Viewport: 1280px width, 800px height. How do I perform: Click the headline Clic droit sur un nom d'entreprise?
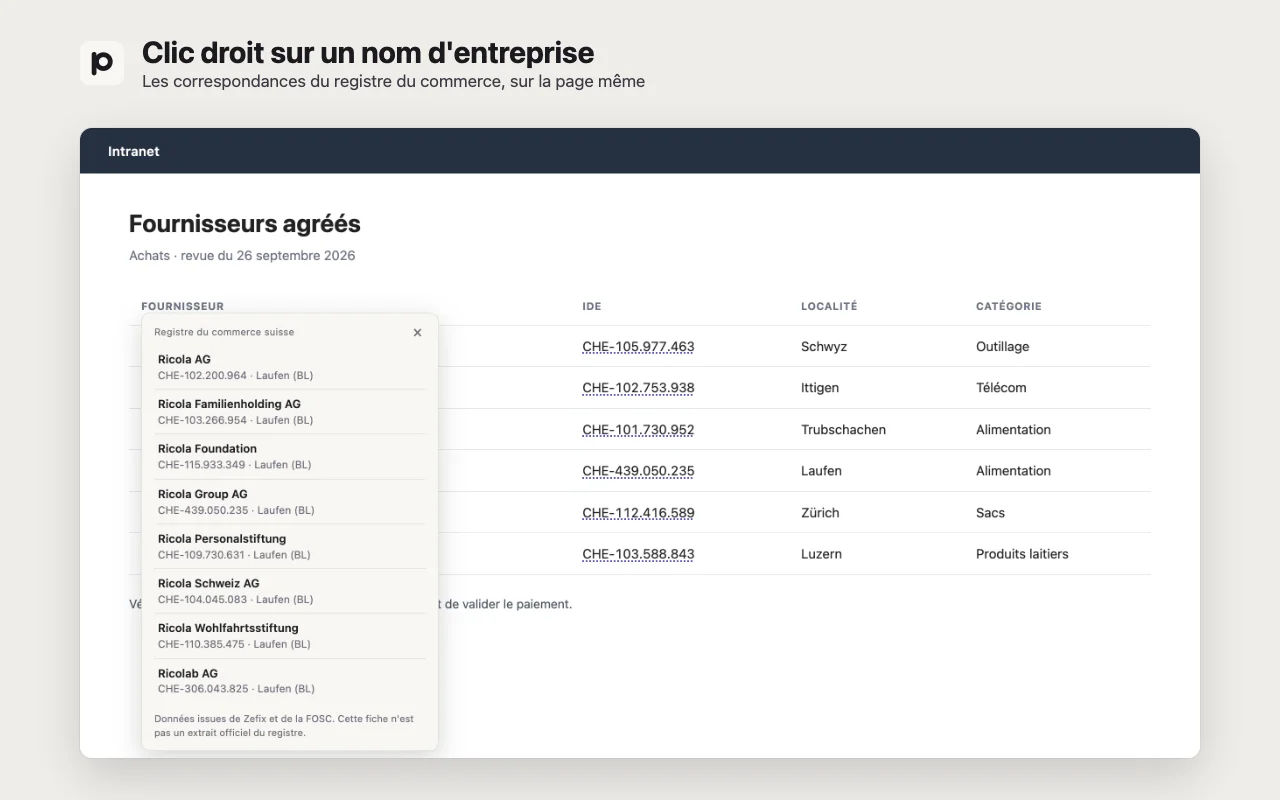pos(368,53)
